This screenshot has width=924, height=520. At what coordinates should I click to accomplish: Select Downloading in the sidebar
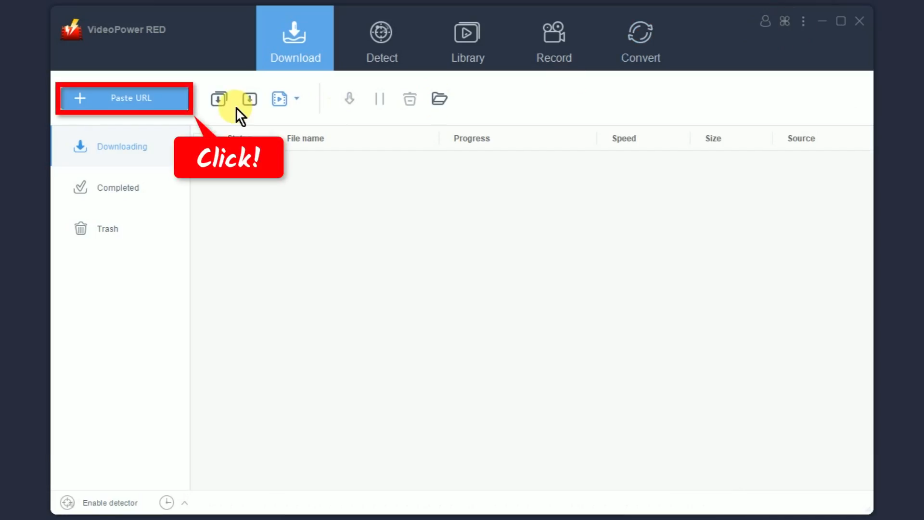[120, 146]
